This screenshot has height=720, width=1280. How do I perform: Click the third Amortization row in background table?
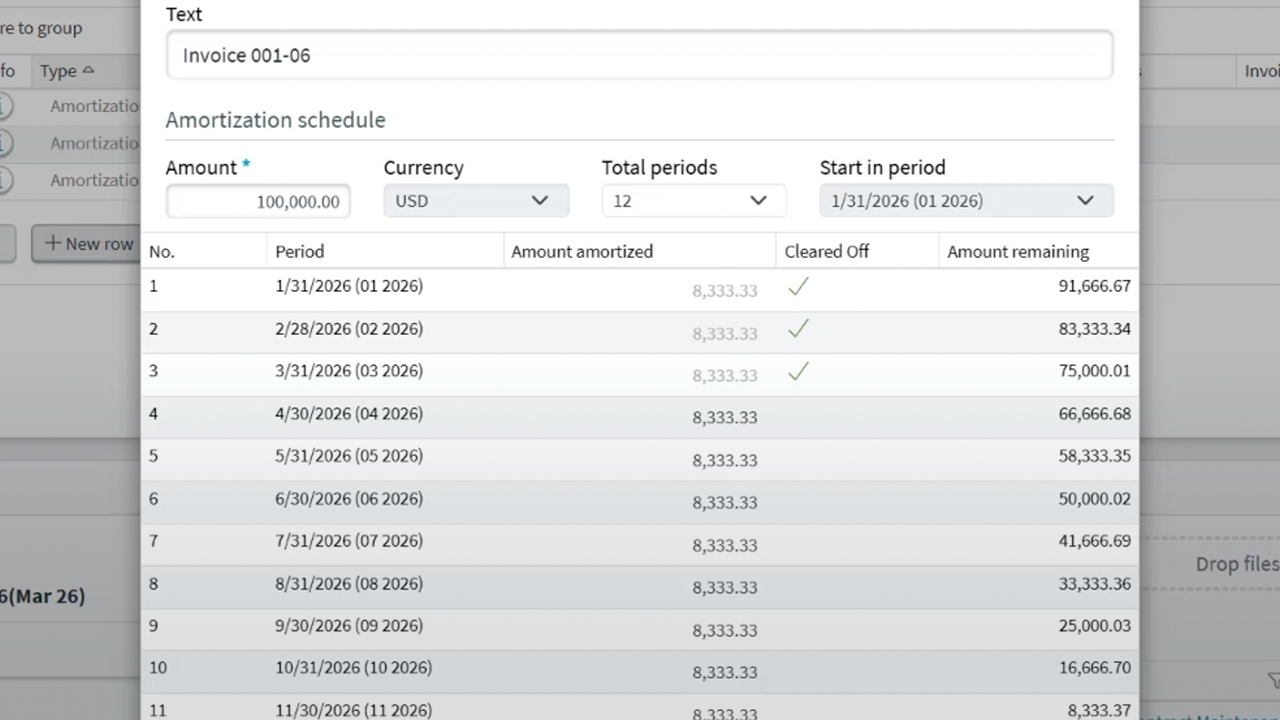70,180
